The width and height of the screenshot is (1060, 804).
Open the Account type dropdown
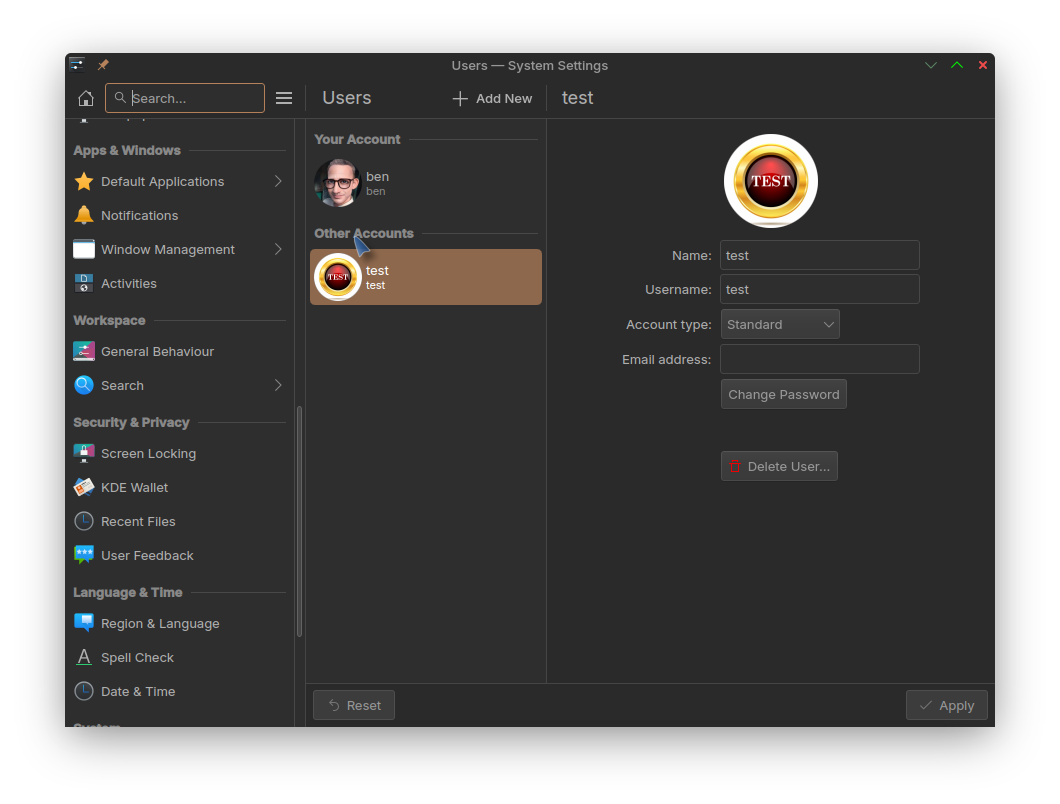click(x=780, y=325)
